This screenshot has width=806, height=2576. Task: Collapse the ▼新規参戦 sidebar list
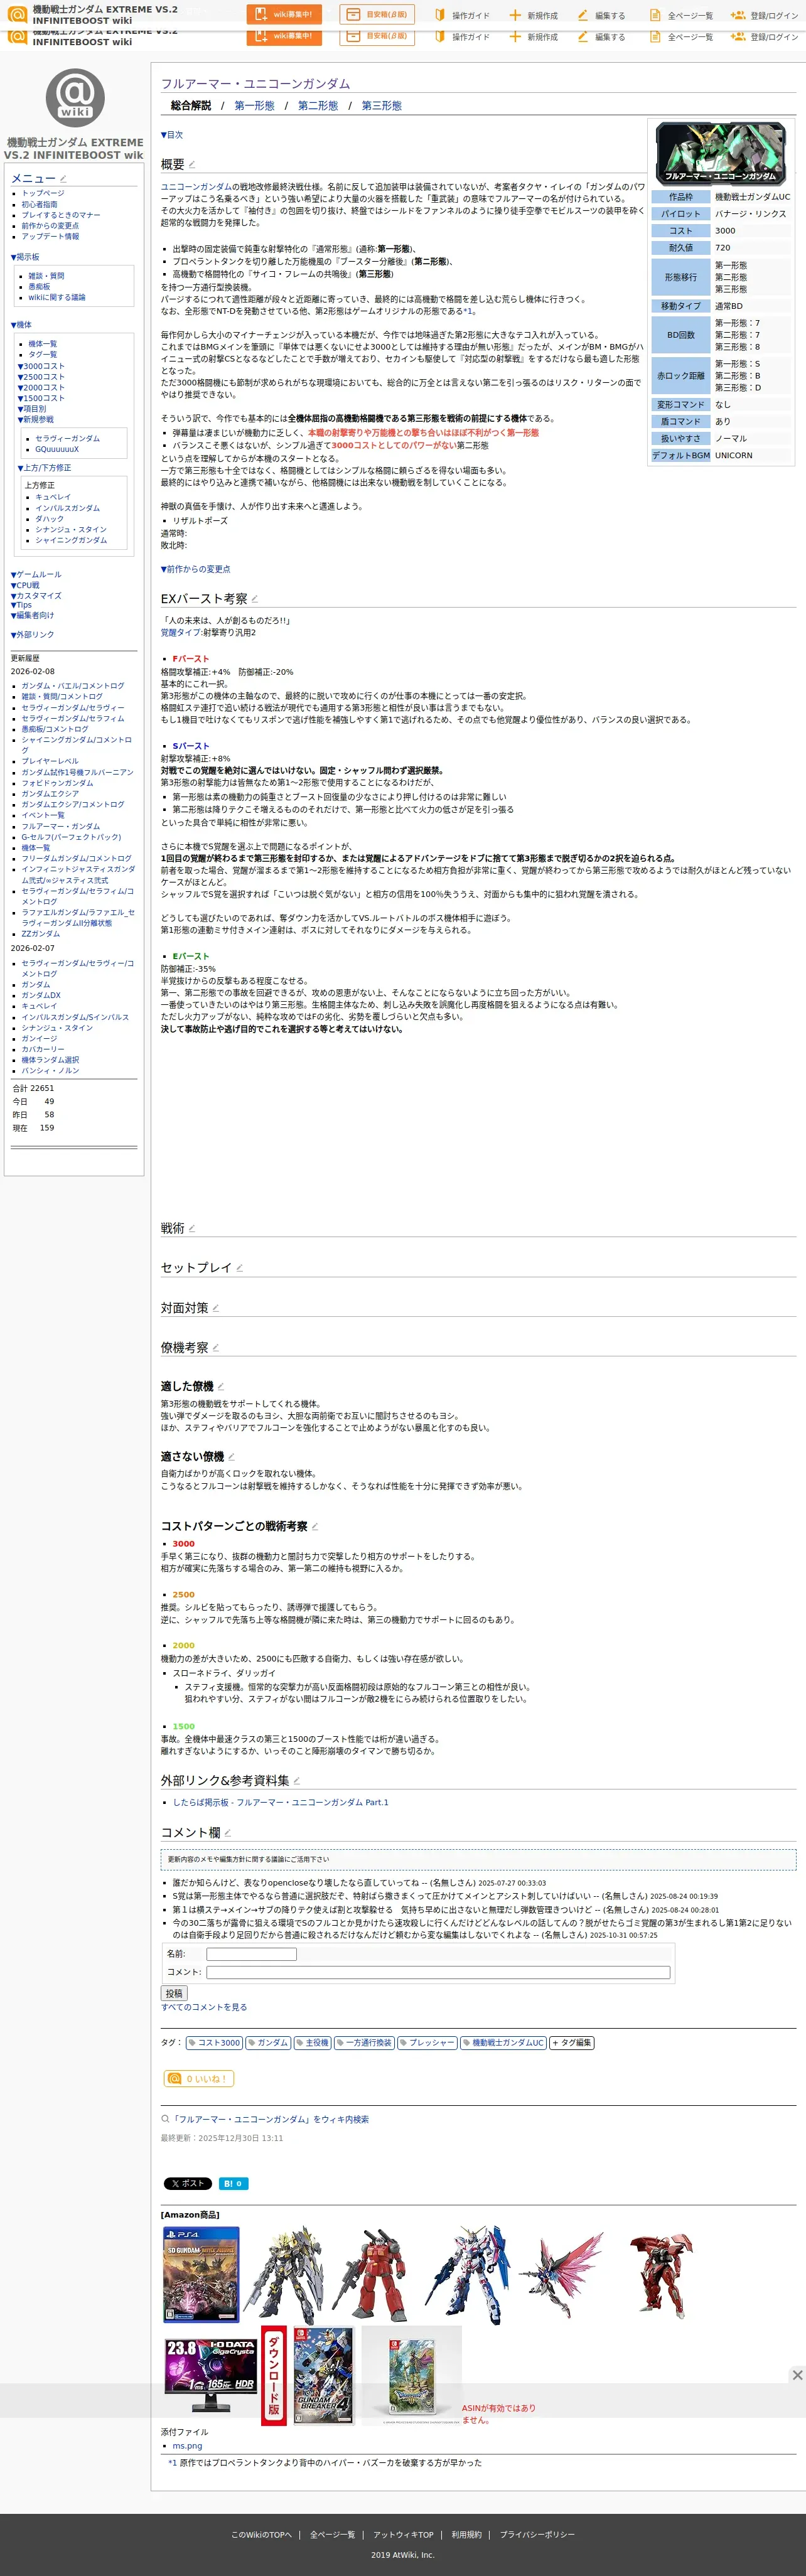(36, 420)
